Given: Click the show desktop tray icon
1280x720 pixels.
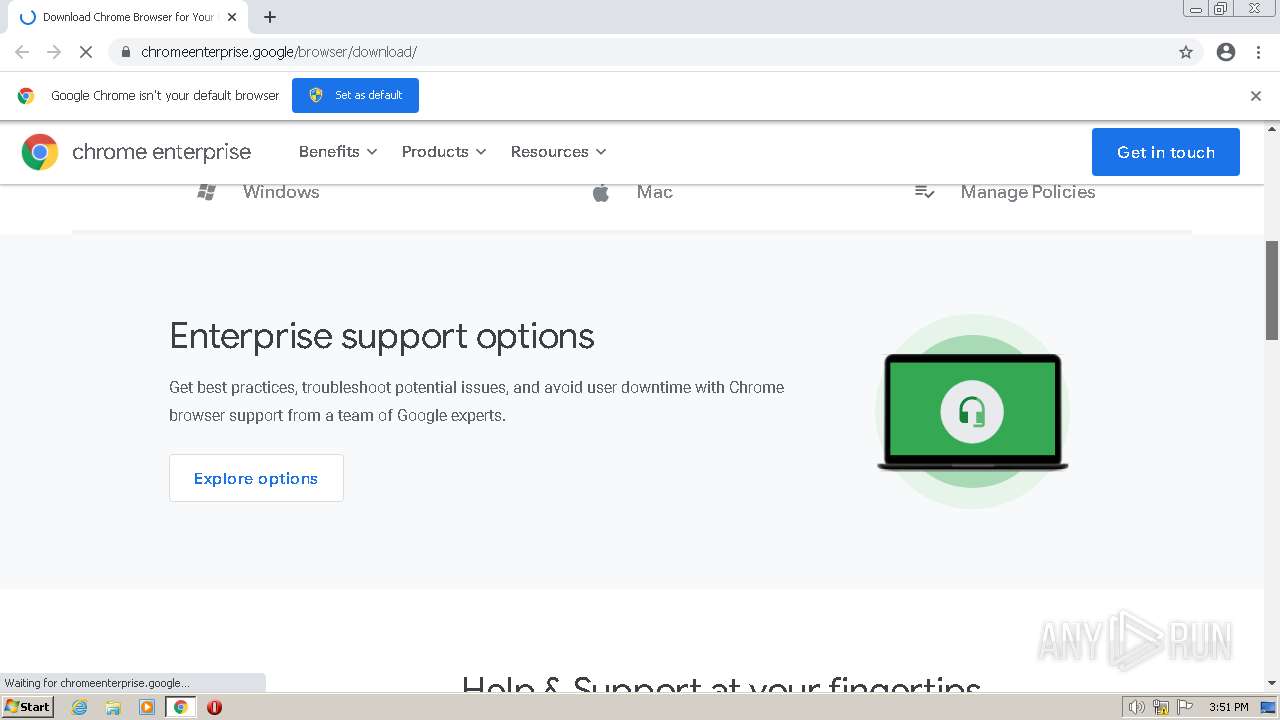Looking at the screenshot, I should [x=1268, y=707].
